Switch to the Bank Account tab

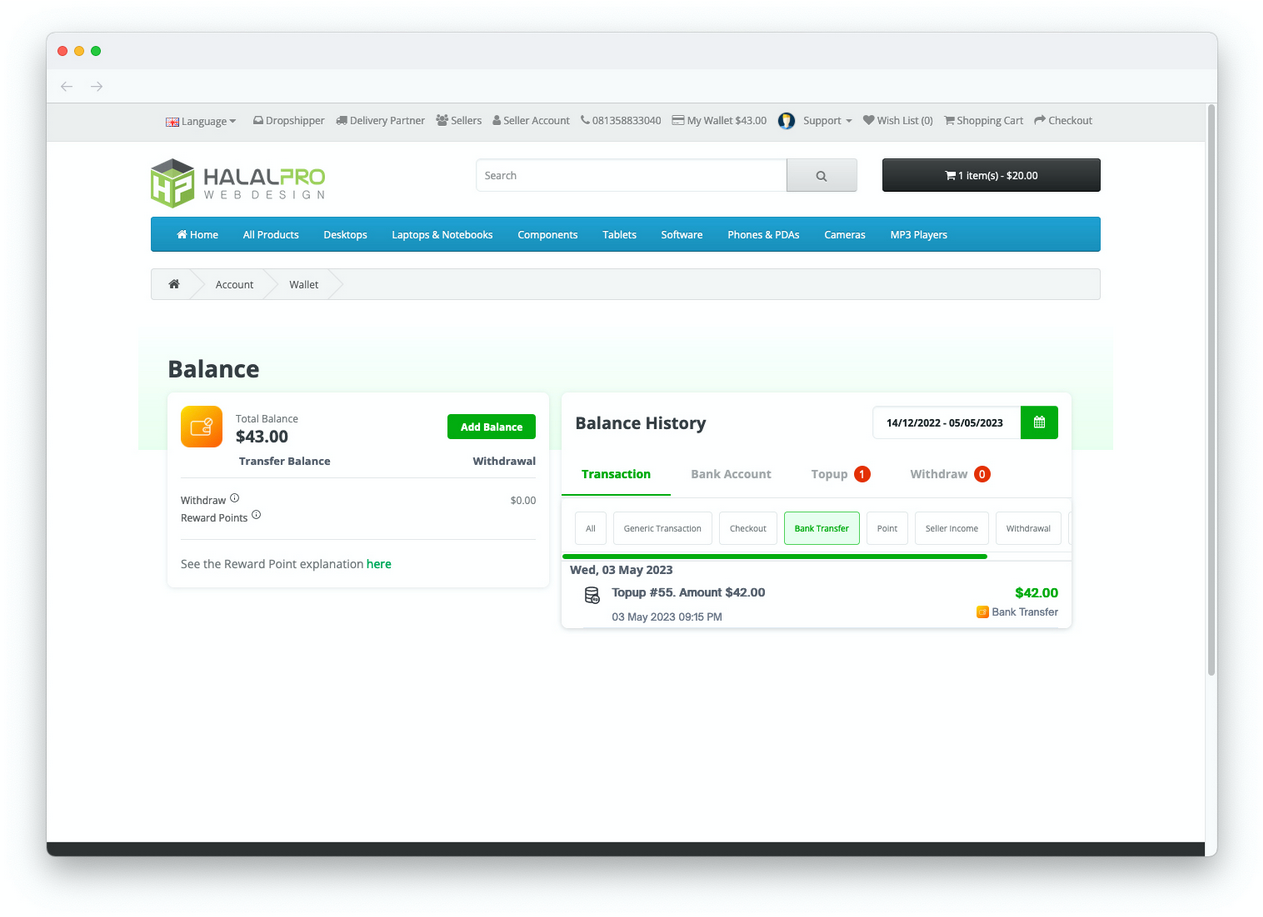click(730, 474)
